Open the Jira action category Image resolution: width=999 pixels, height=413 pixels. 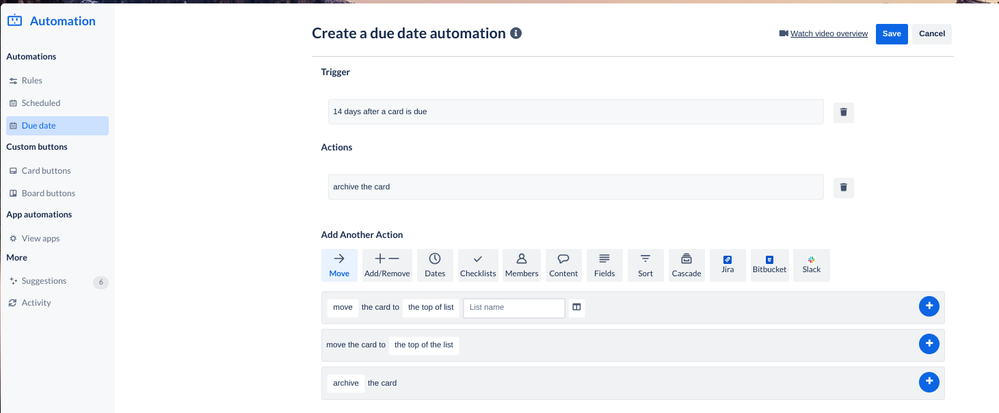point(728,265)
